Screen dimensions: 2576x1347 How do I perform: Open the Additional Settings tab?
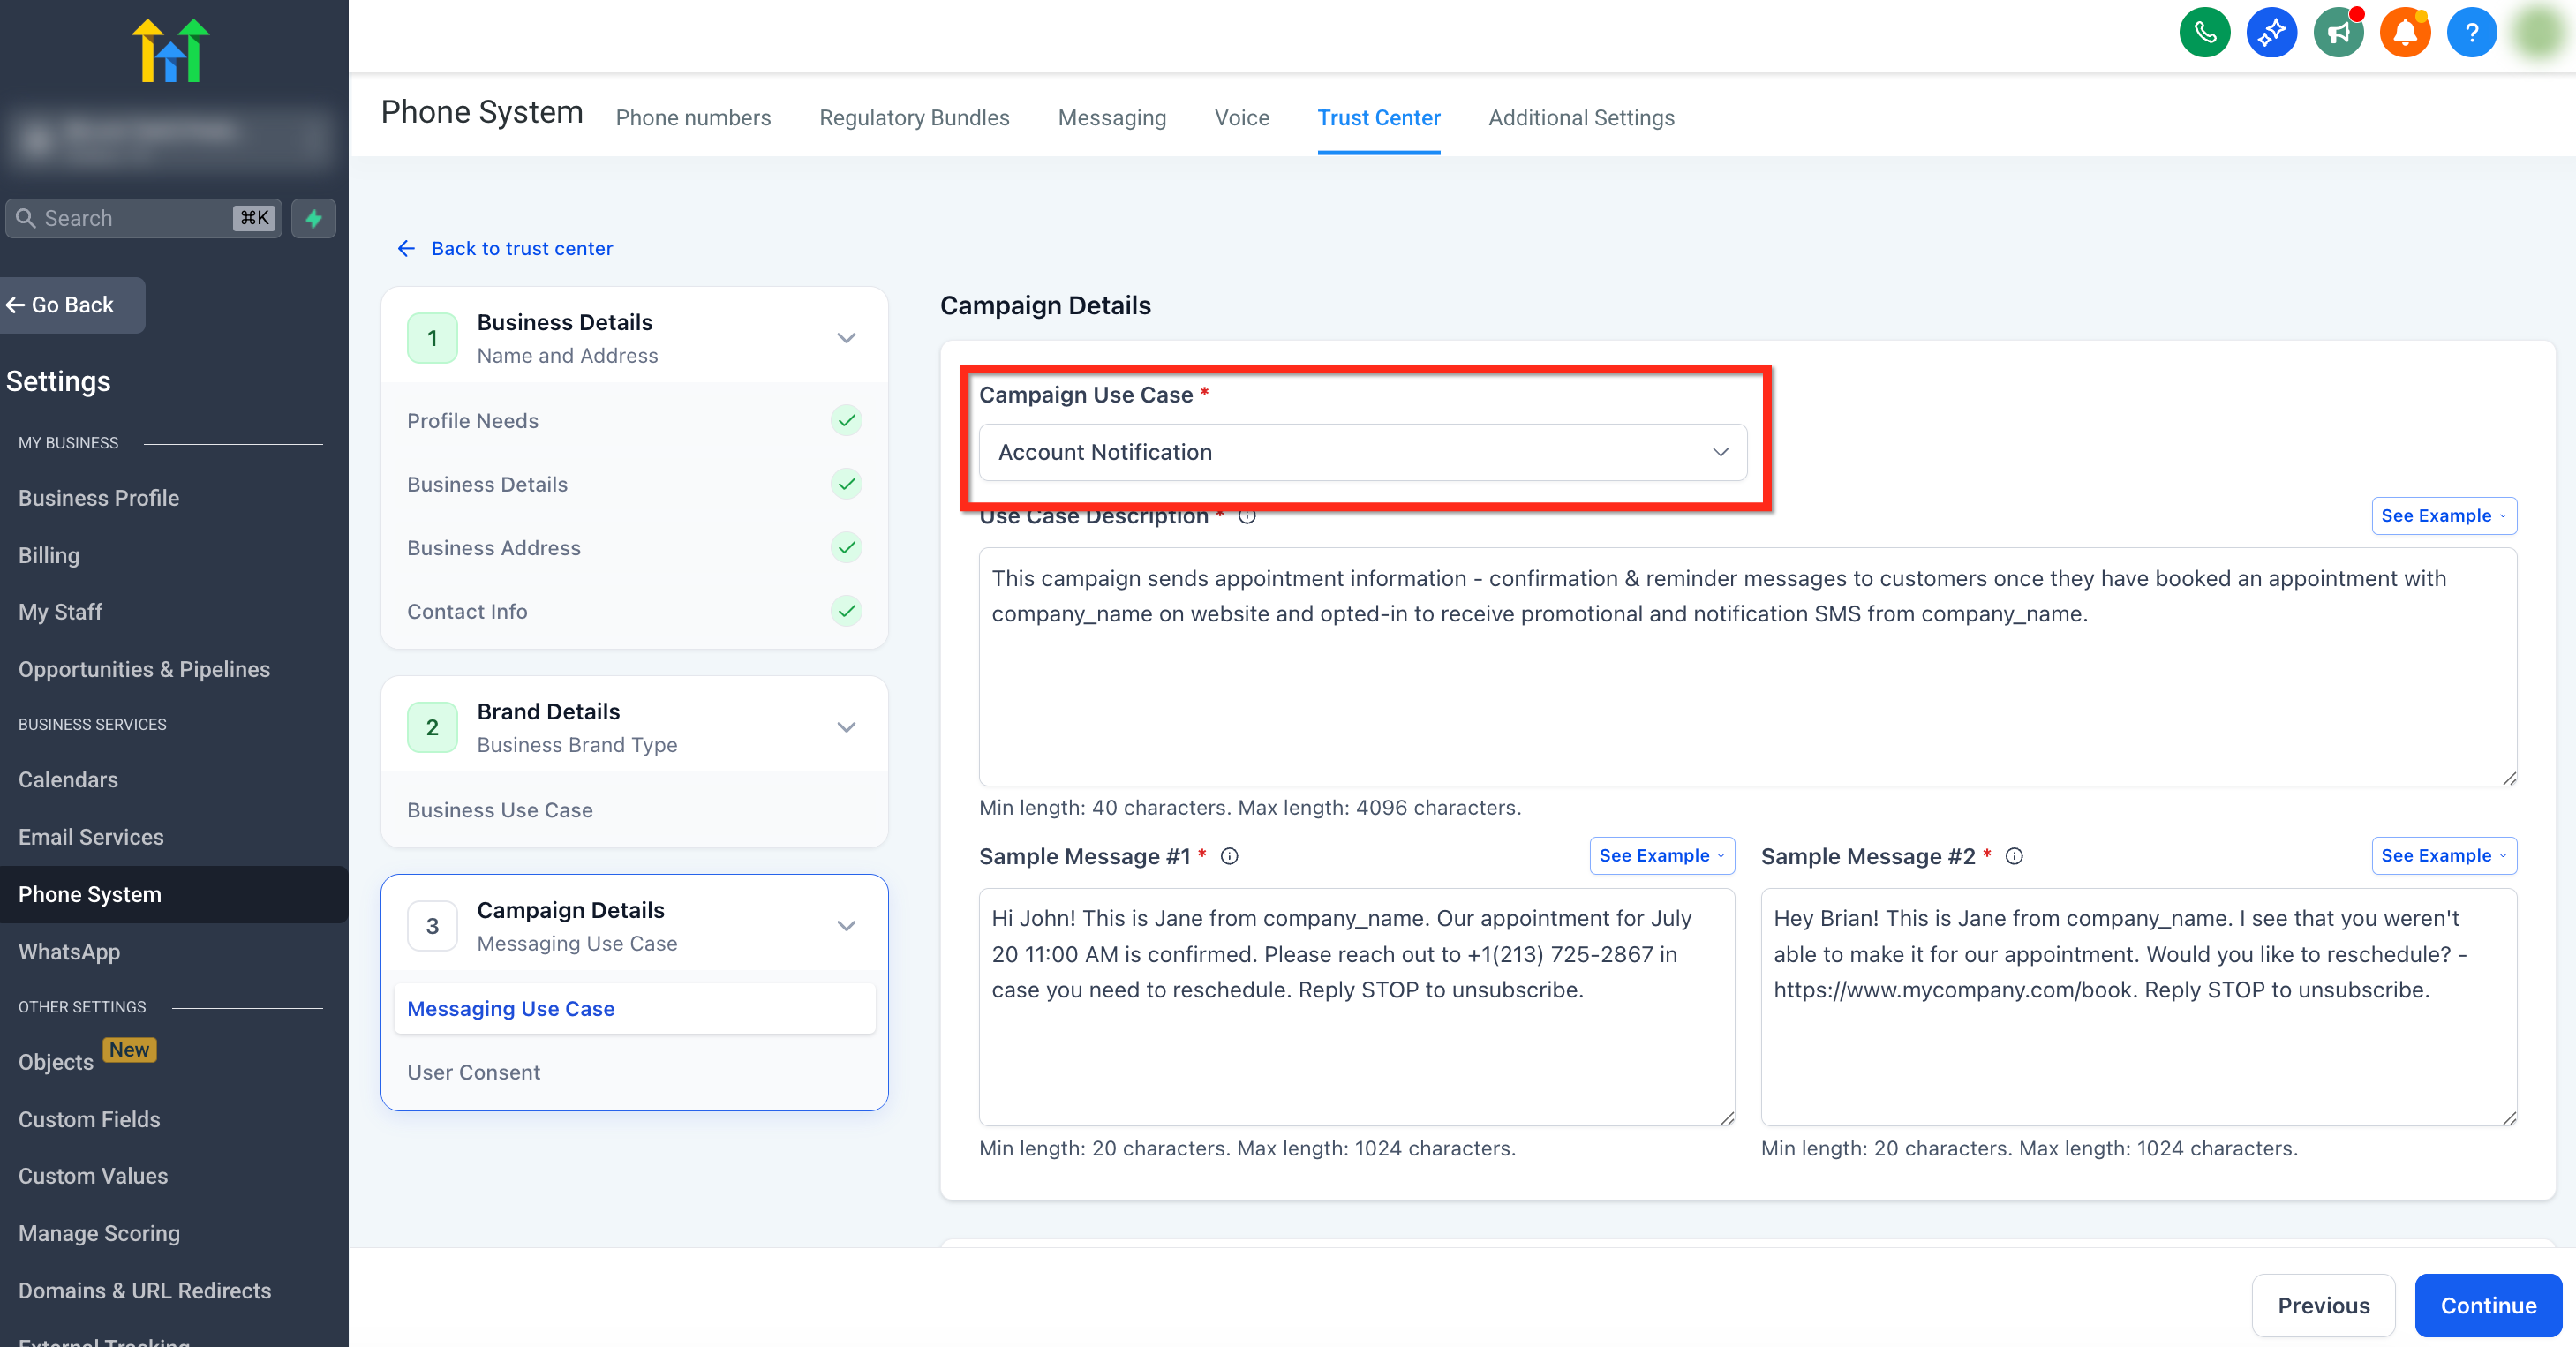(1580, 118)
